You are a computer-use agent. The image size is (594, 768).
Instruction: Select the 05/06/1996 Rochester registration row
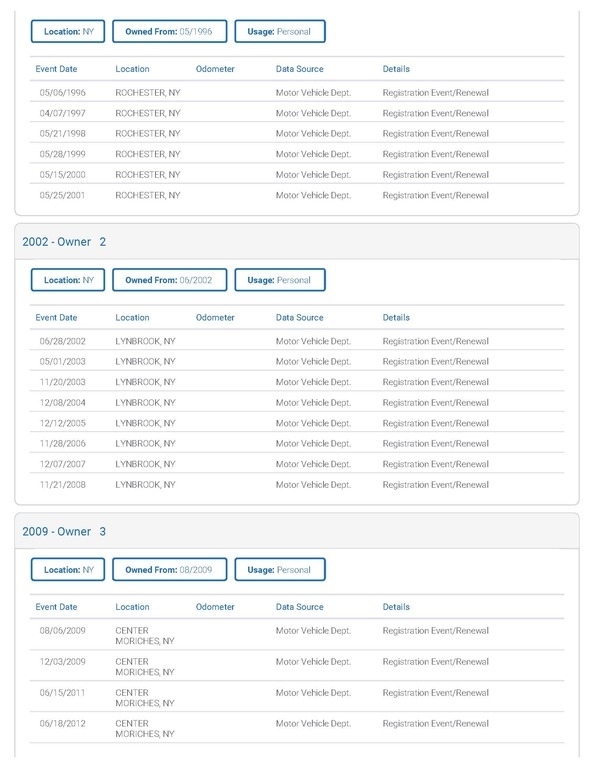coord(297,93)
